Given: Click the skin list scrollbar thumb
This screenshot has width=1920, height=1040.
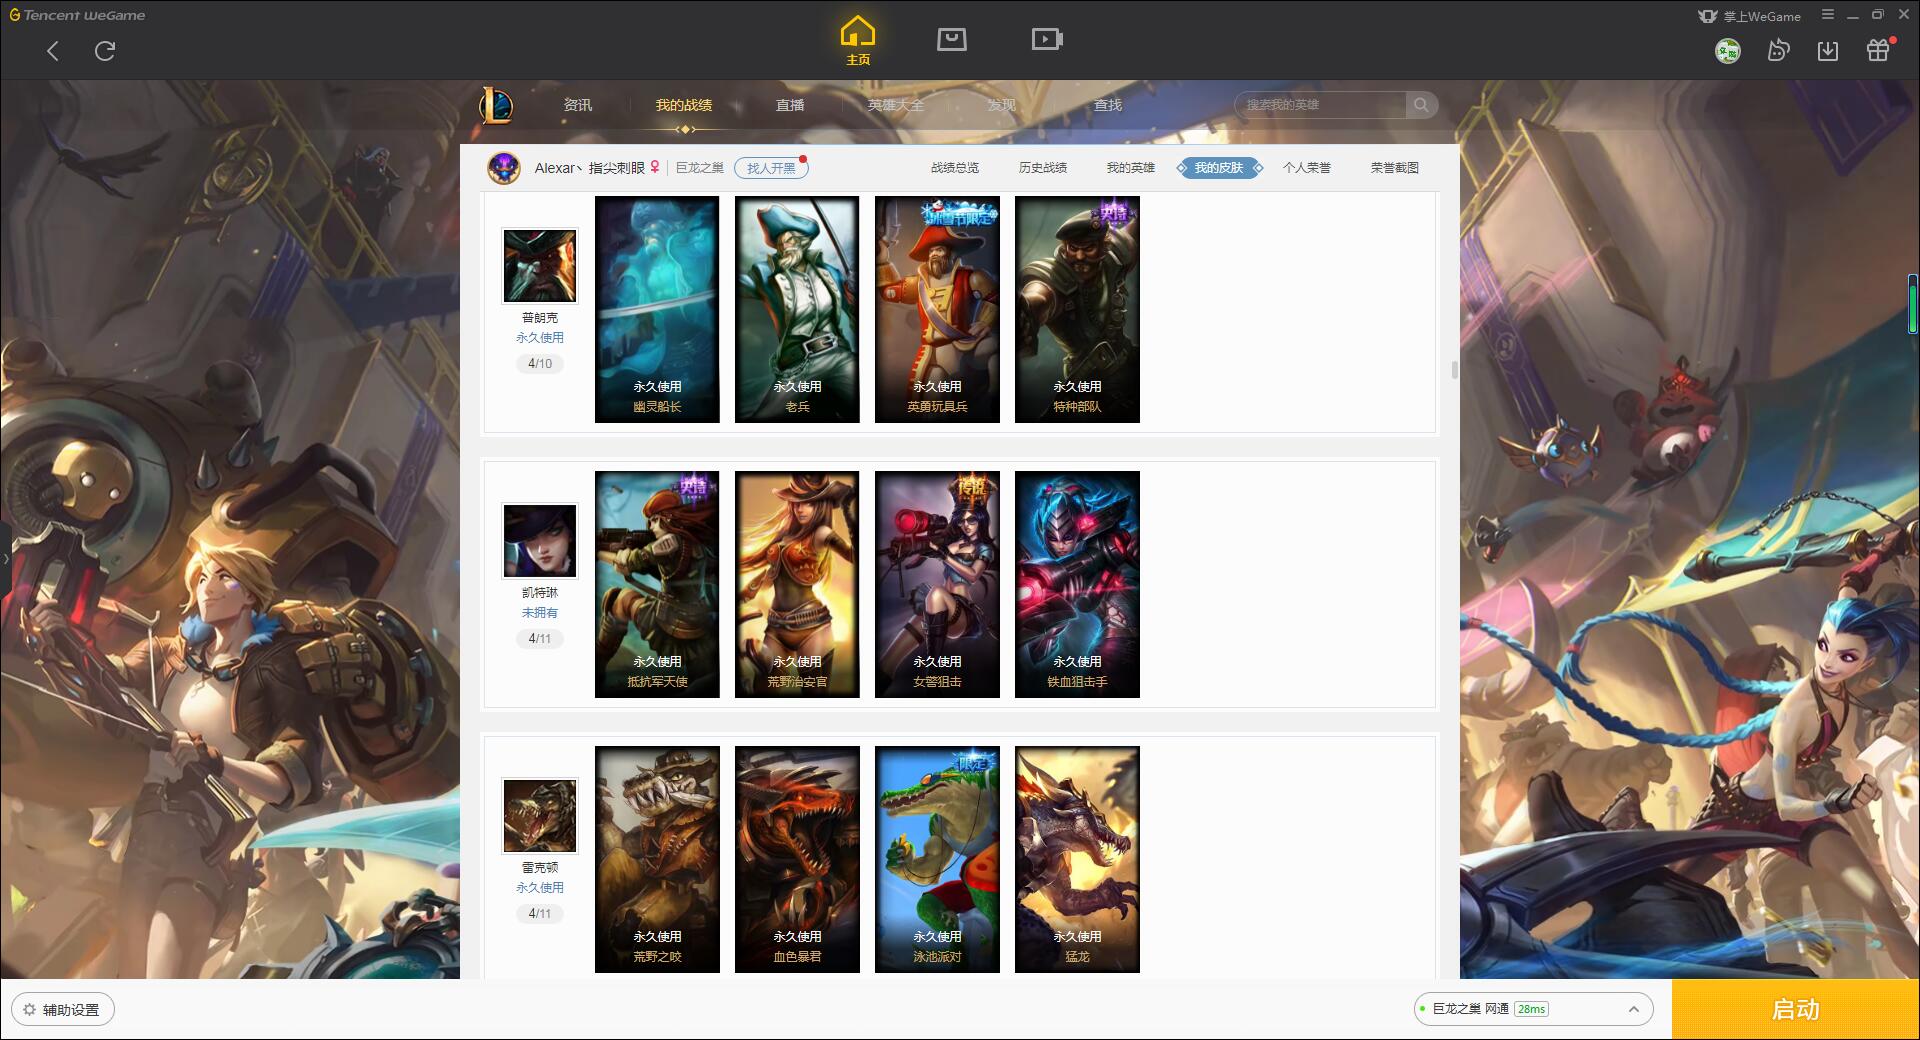Looking at the screenshot, I should coord(1454,370).
